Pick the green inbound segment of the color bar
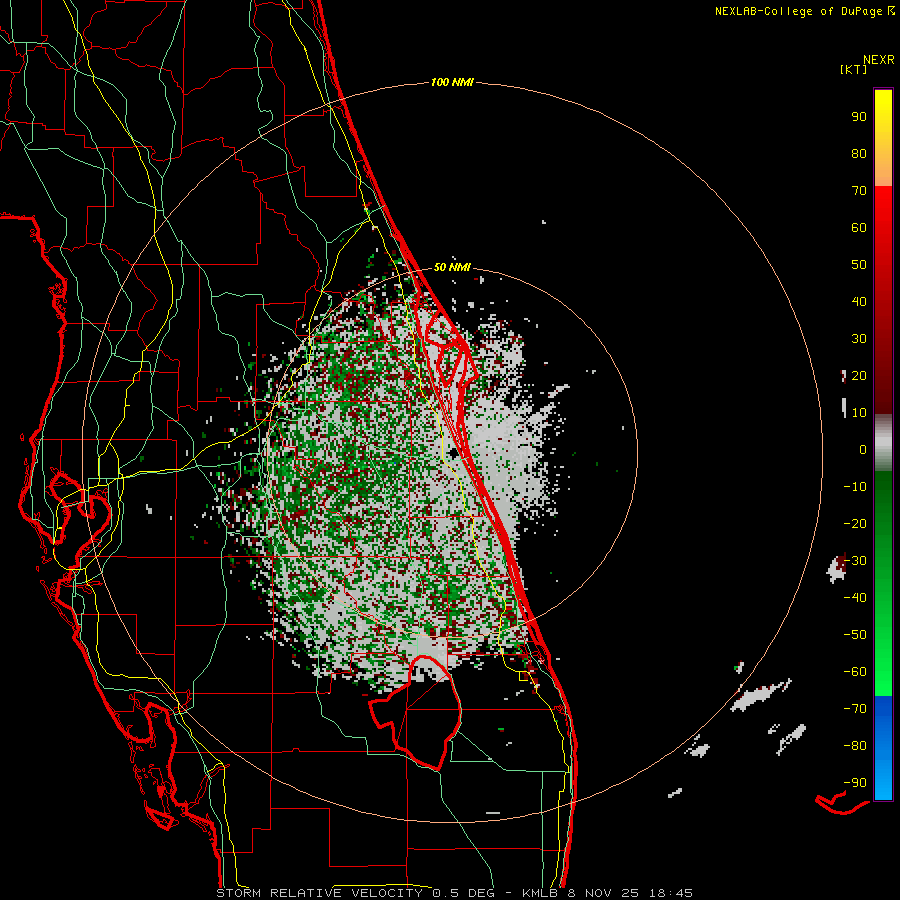900x900 pixels. [x=883, y=583]
